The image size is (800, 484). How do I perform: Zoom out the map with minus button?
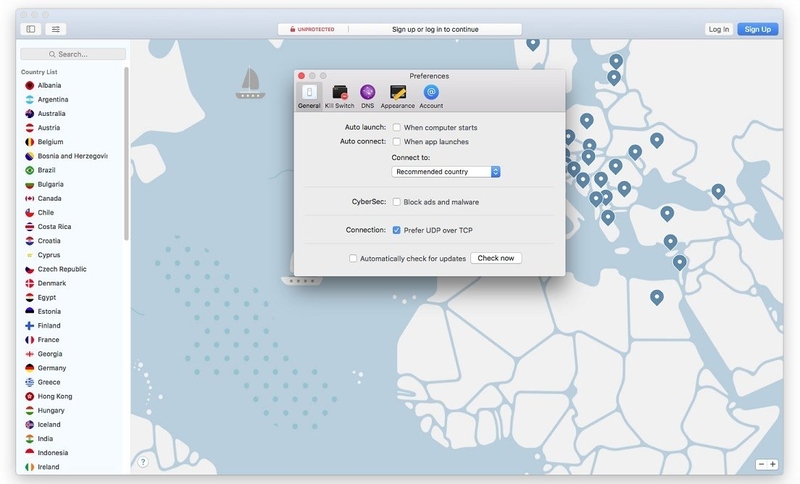tap(761, 464)
